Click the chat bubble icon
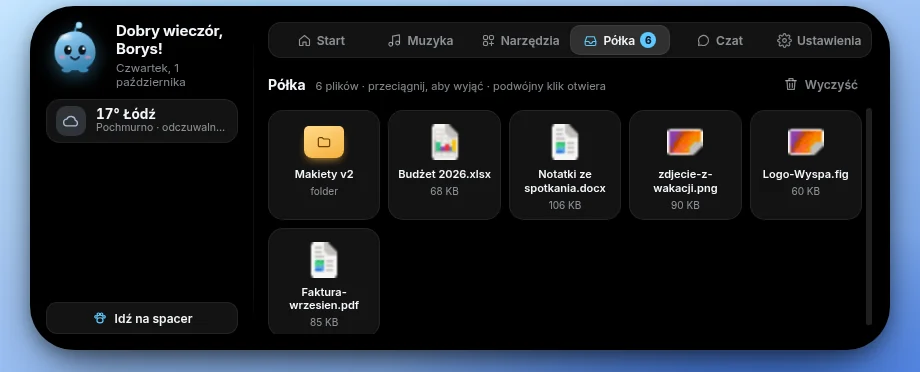This screenshot has width=920, height=372. (703, 40)
